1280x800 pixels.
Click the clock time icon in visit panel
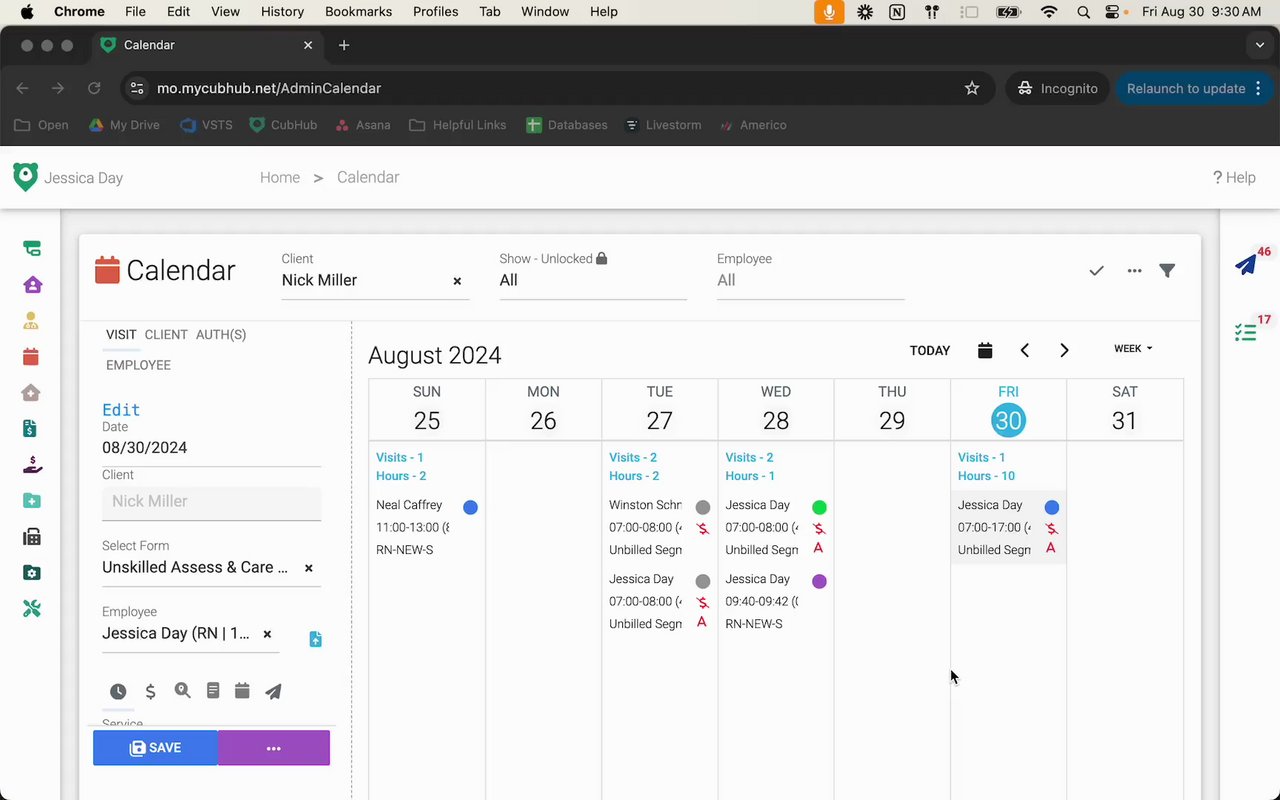pyautogui.click(x=118, y=691)
